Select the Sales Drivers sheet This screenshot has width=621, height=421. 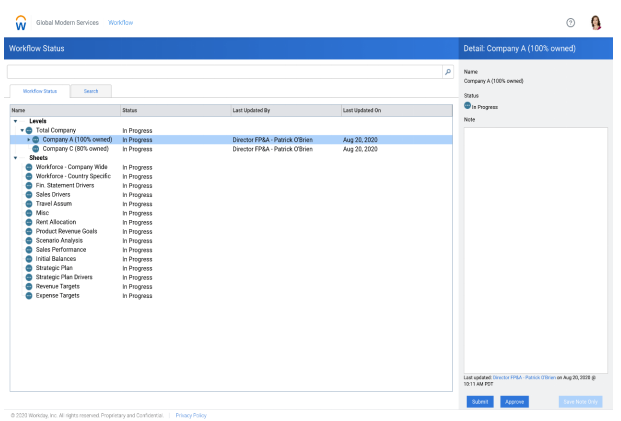tap(53, 194)
